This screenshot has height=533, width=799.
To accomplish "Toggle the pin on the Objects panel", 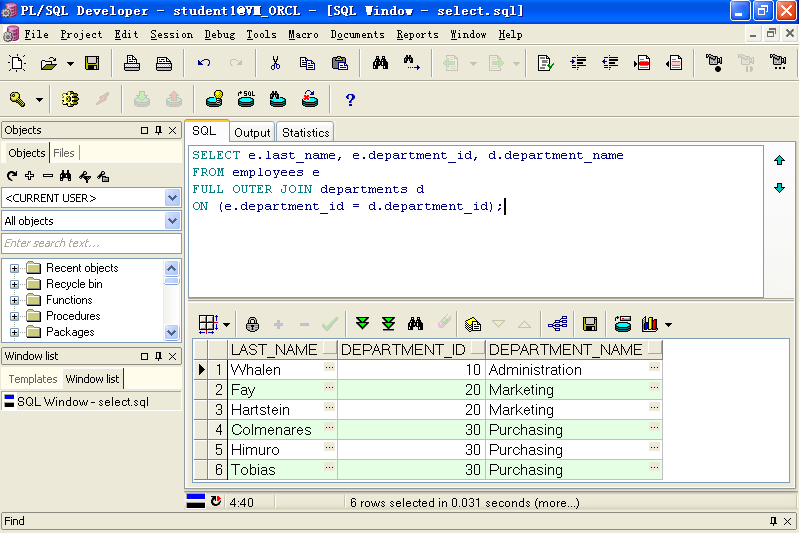I will (x=158, y=130).
